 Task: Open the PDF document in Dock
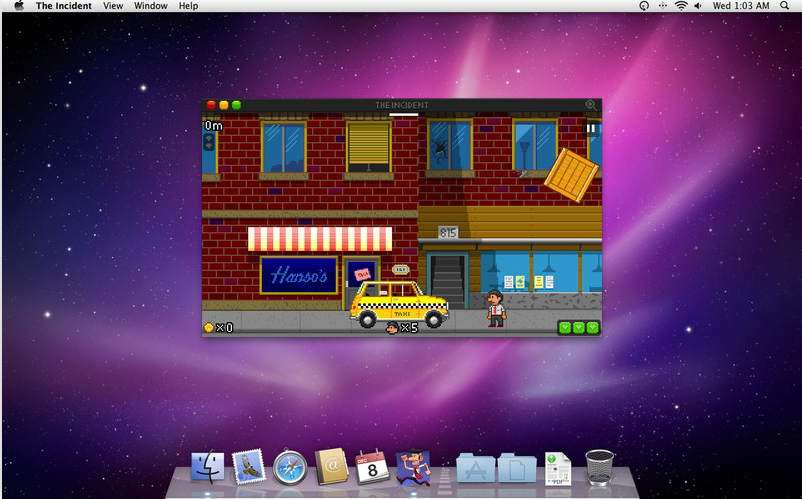(x=558, y=468)
